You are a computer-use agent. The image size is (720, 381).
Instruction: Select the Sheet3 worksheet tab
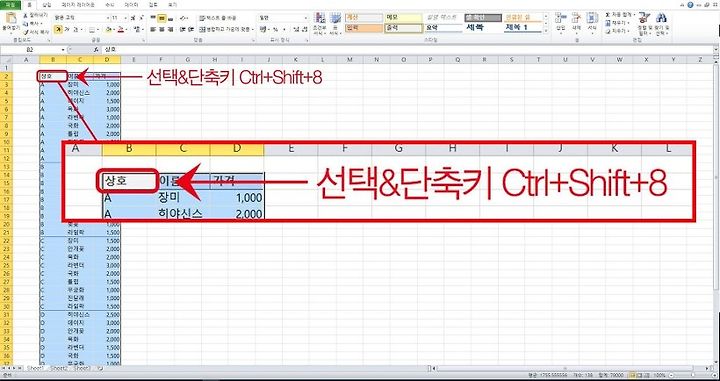(x=82, y=368)
